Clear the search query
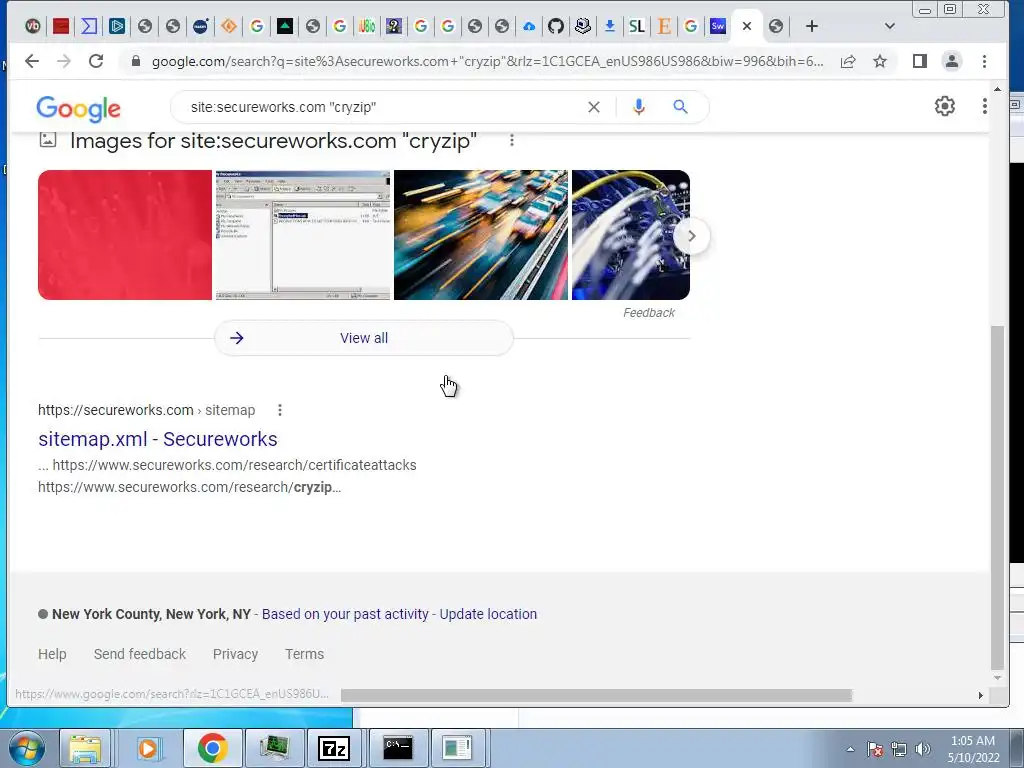This screenshot has height=768, width=1024. point(594,107)
